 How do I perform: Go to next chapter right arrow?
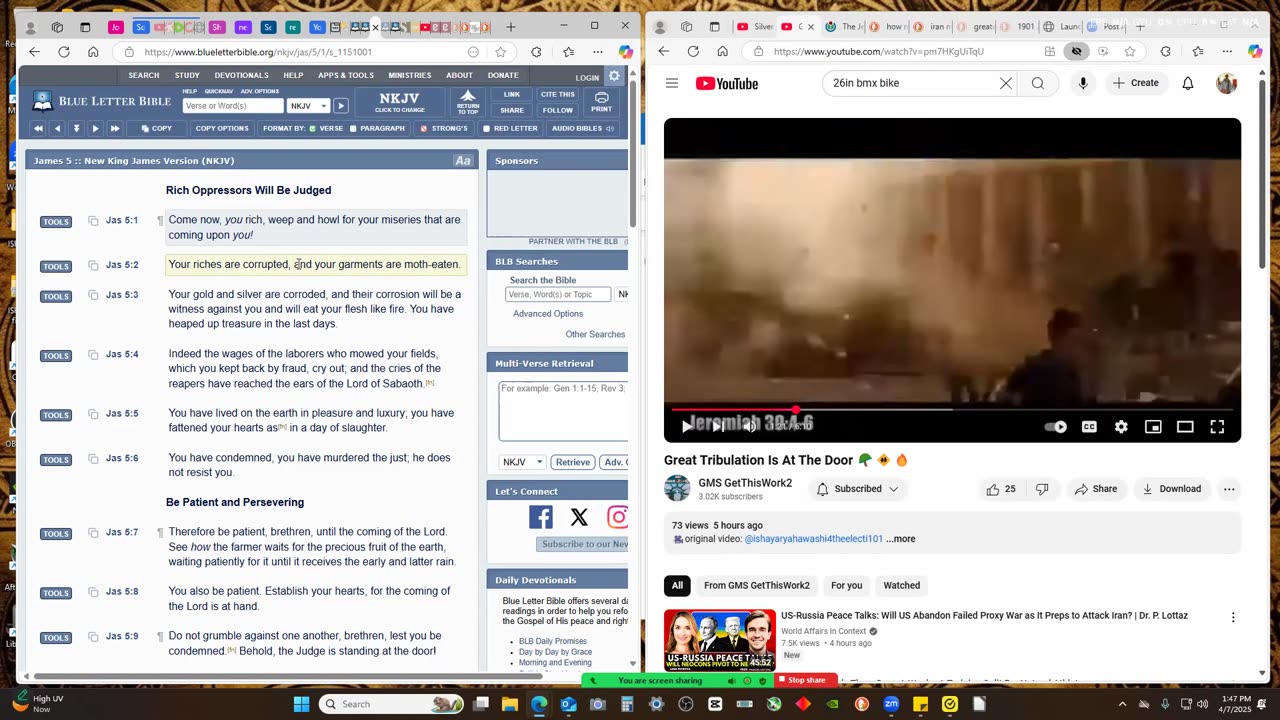(x=95, y=128)
